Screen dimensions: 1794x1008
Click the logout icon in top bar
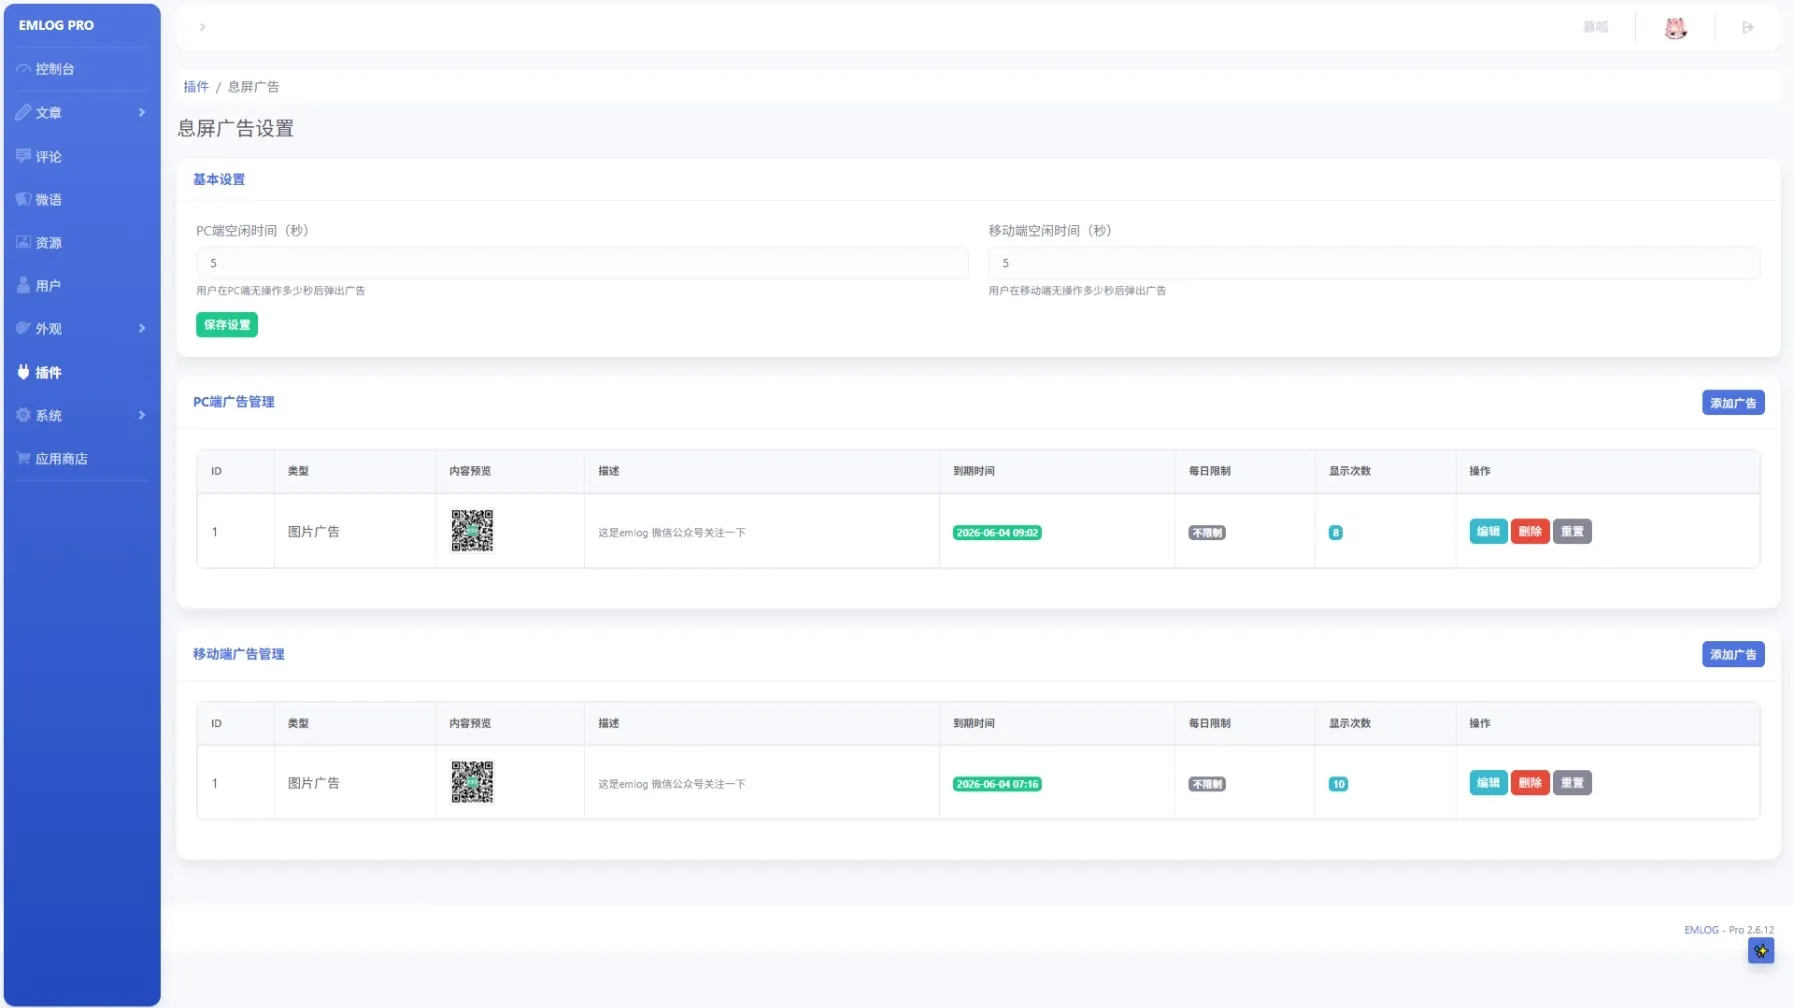pos(1747,27)
